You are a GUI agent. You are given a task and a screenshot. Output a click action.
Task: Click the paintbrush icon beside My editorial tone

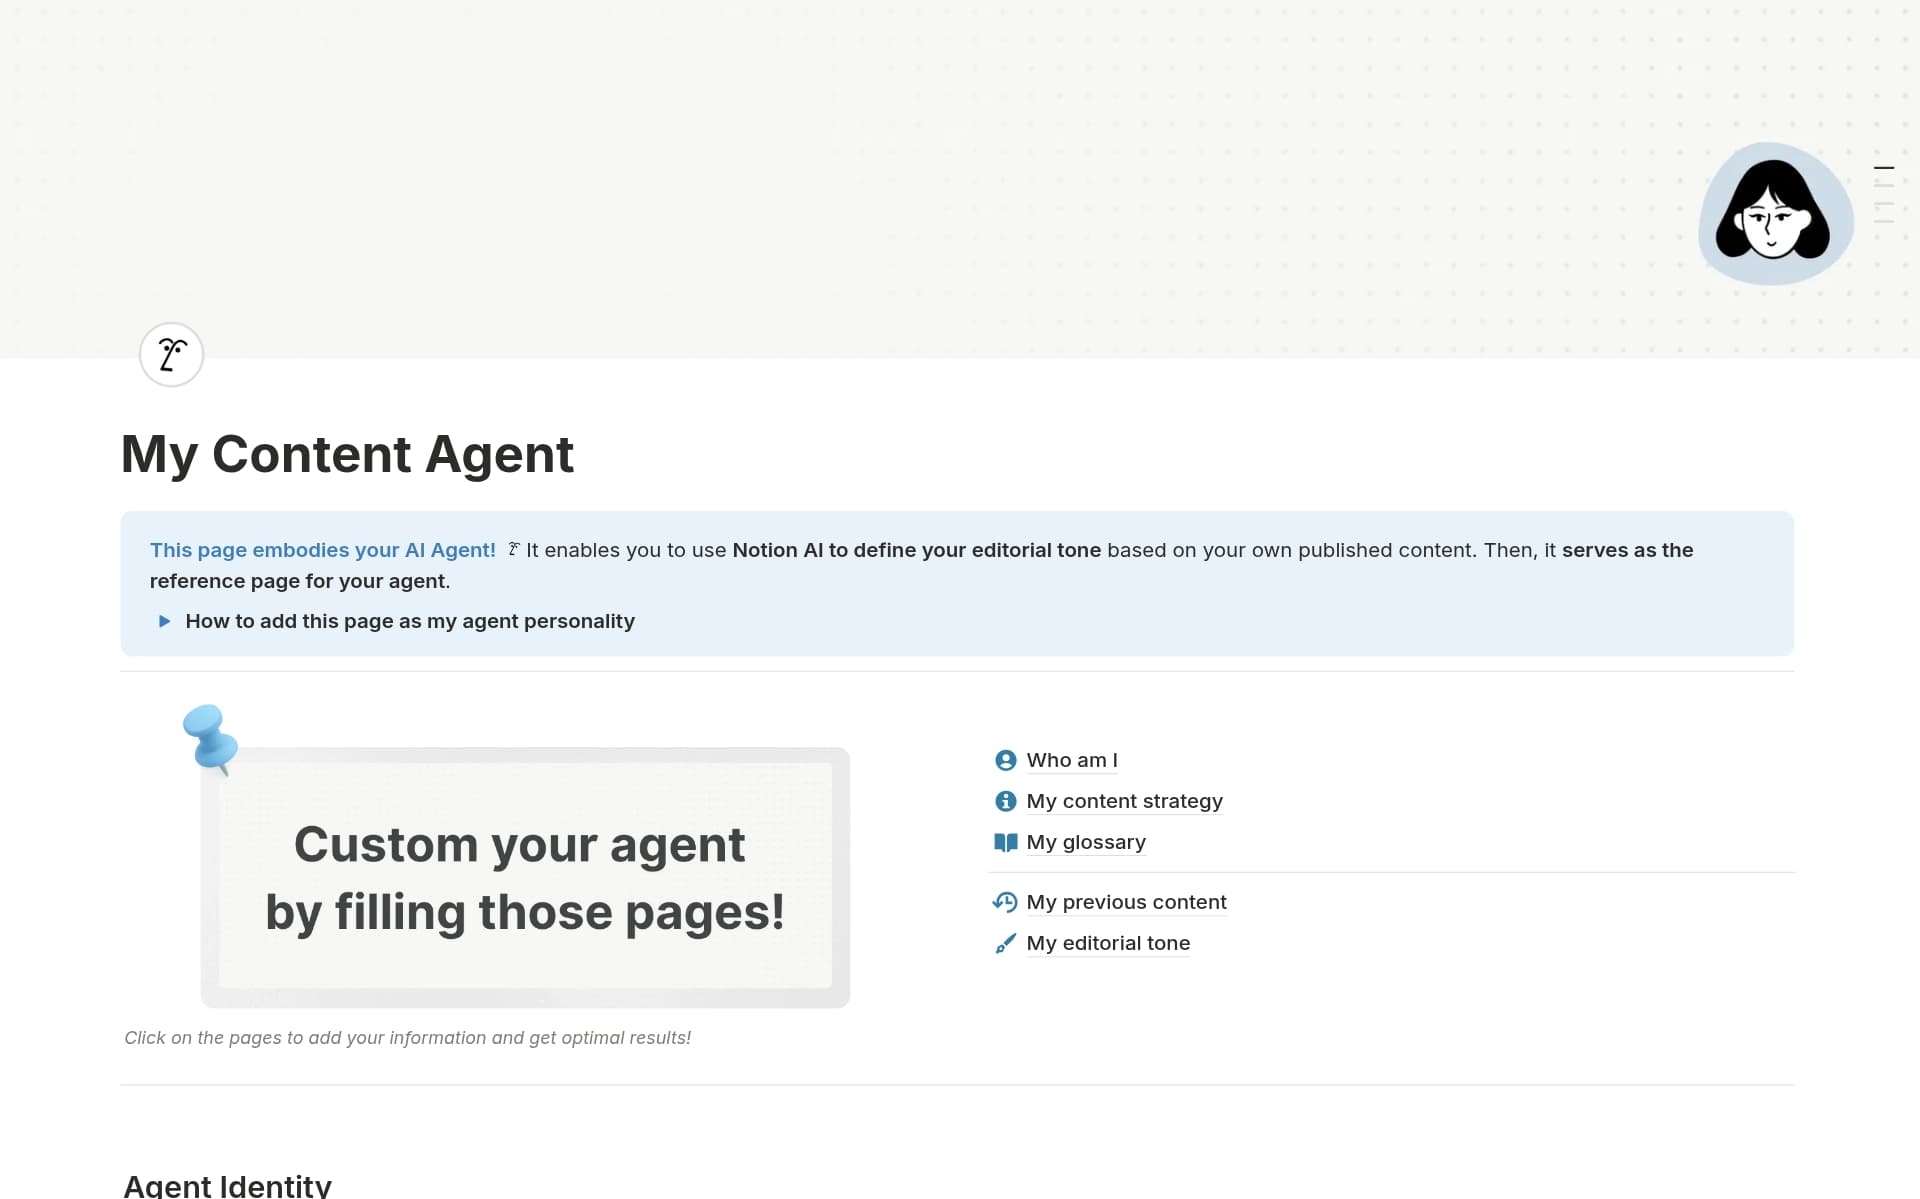point(1005,943)
